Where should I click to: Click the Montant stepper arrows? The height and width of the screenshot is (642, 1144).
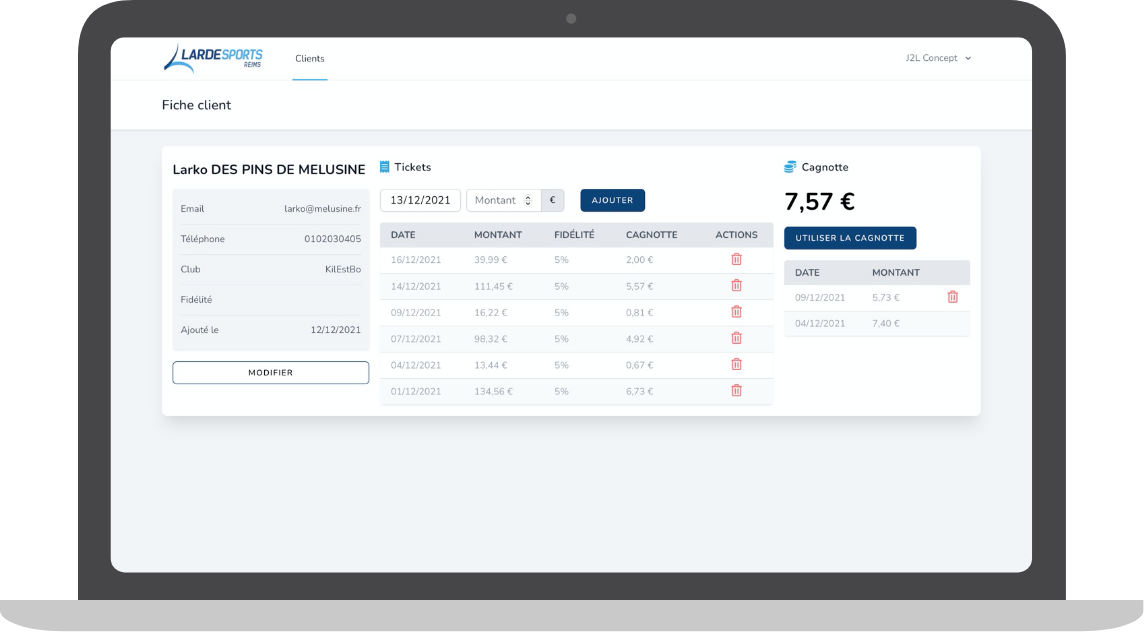[528, 201]
